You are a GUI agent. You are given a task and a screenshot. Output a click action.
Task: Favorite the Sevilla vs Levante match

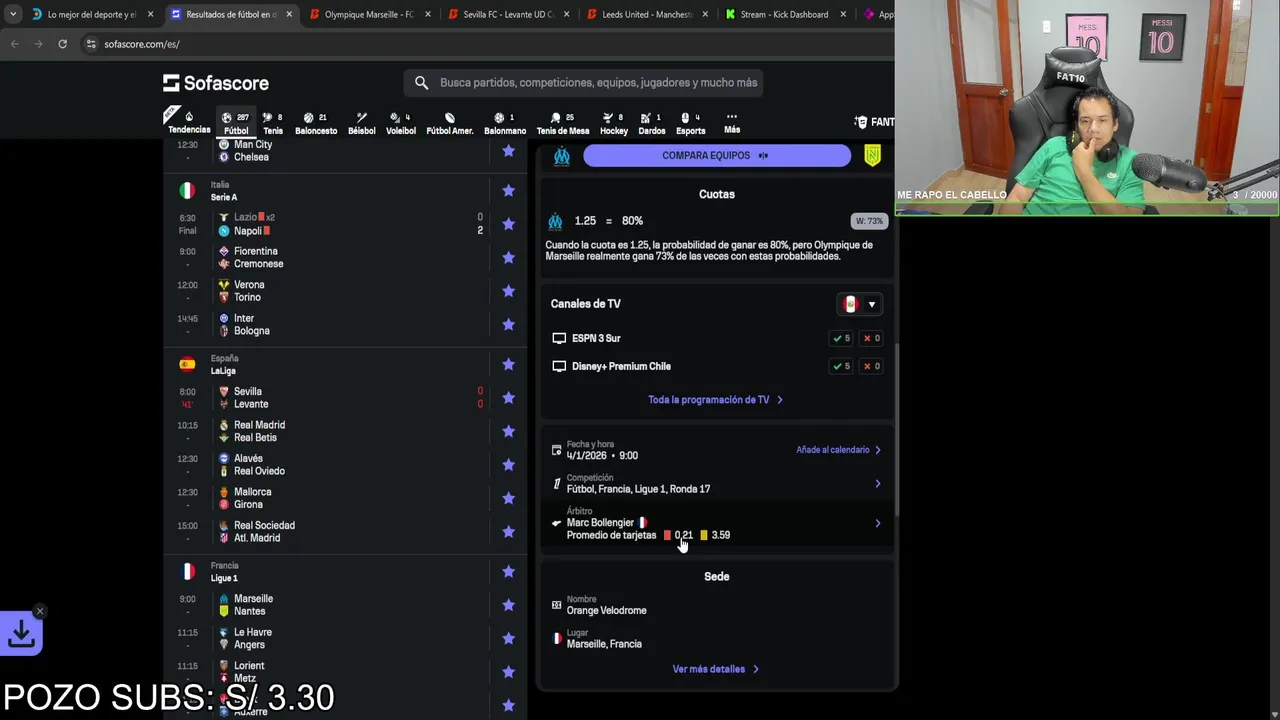[x=508, y=398]
